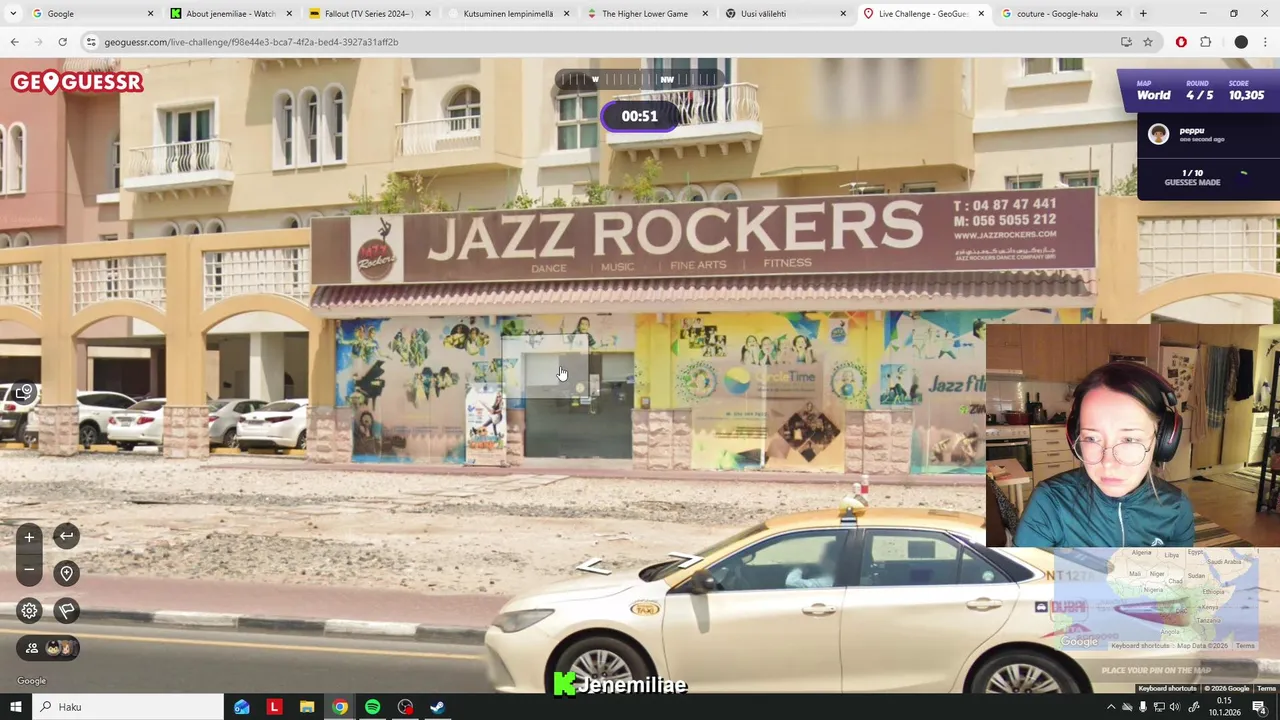Expand hidden system tray icons
Viewport: 1280px width, 720px height.
pos(1110,707)
